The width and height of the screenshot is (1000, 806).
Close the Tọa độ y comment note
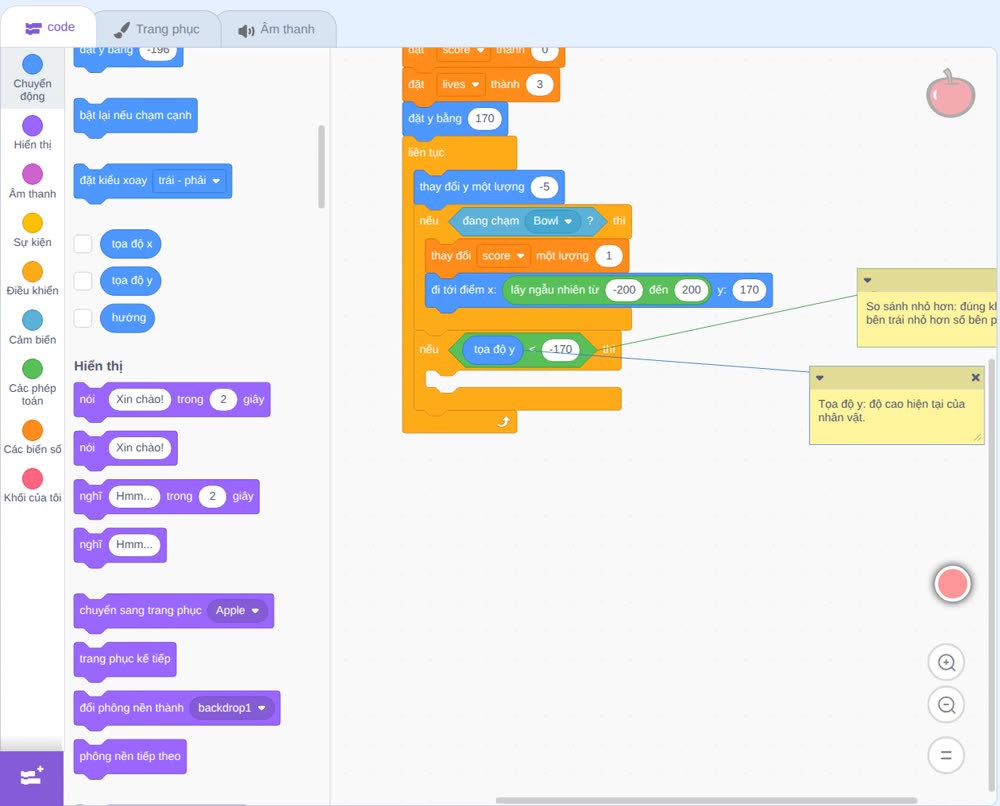tap(975, 377)
